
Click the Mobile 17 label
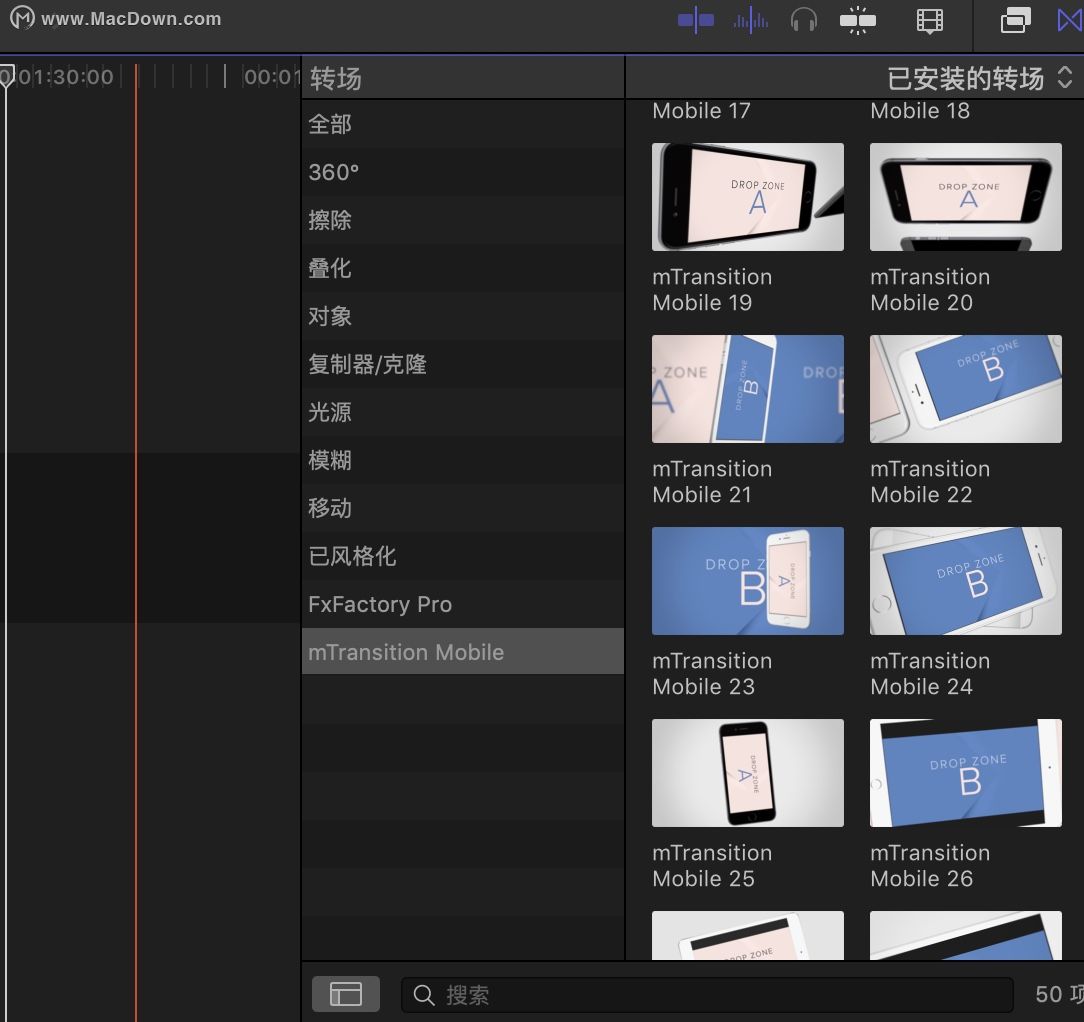[x=701, y=111]
